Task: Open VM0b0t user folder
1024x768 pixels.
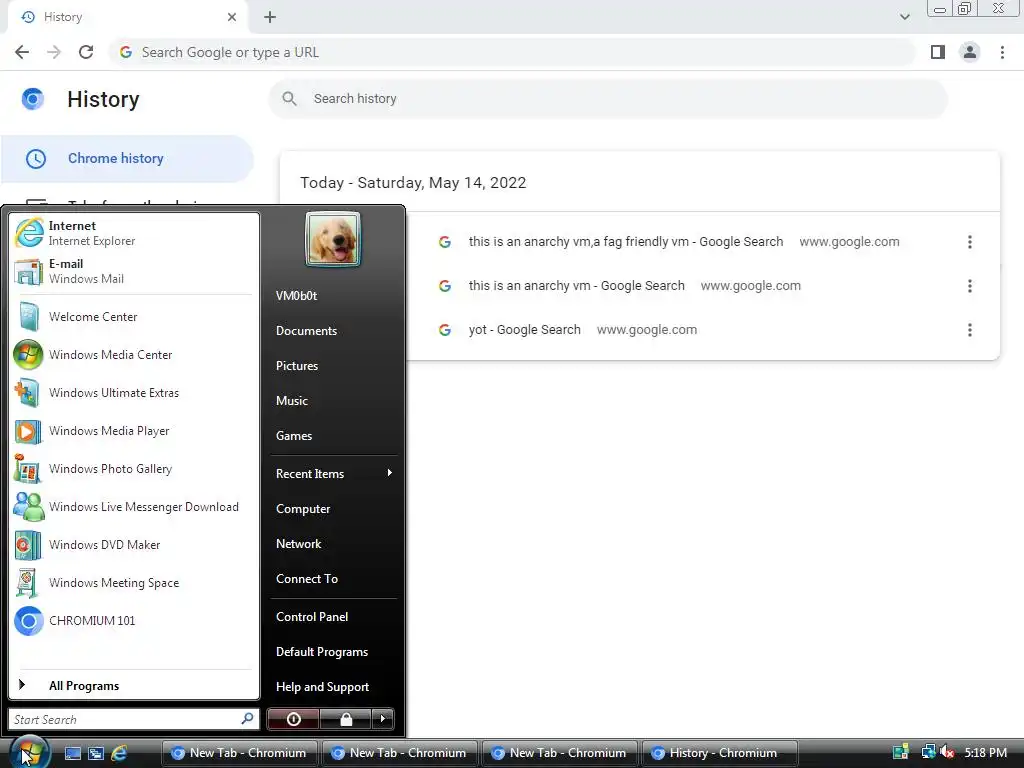Action: pos(296,296)
